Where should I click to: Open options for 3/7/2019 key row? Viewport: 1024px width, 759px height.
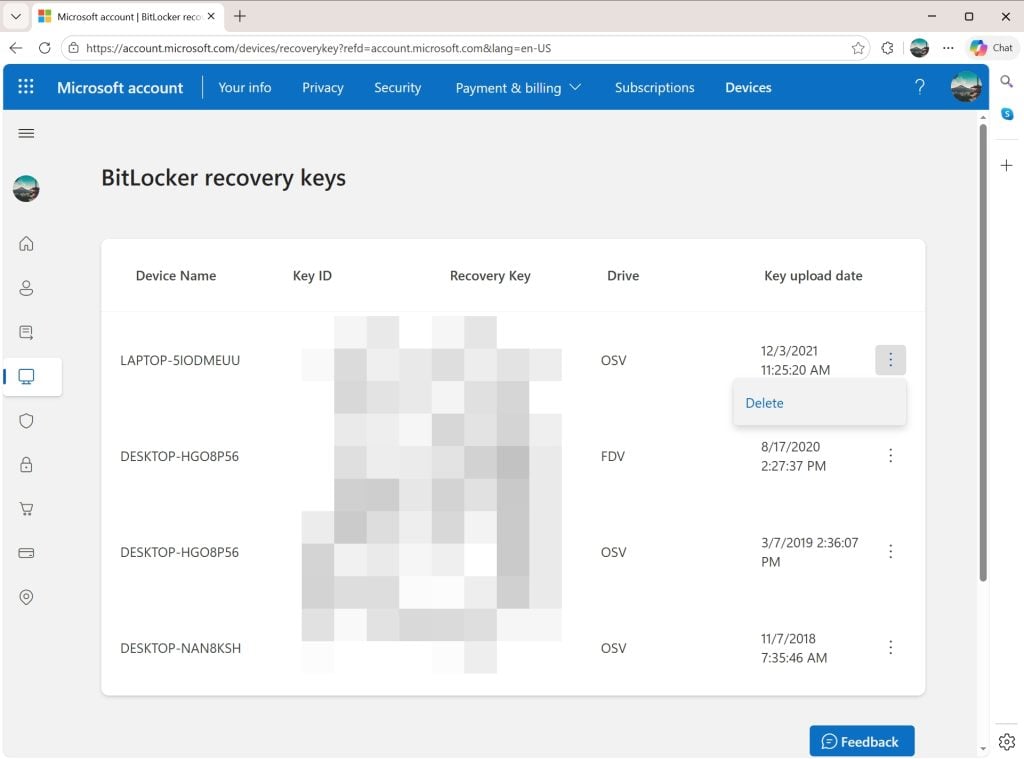pos(890,552)
